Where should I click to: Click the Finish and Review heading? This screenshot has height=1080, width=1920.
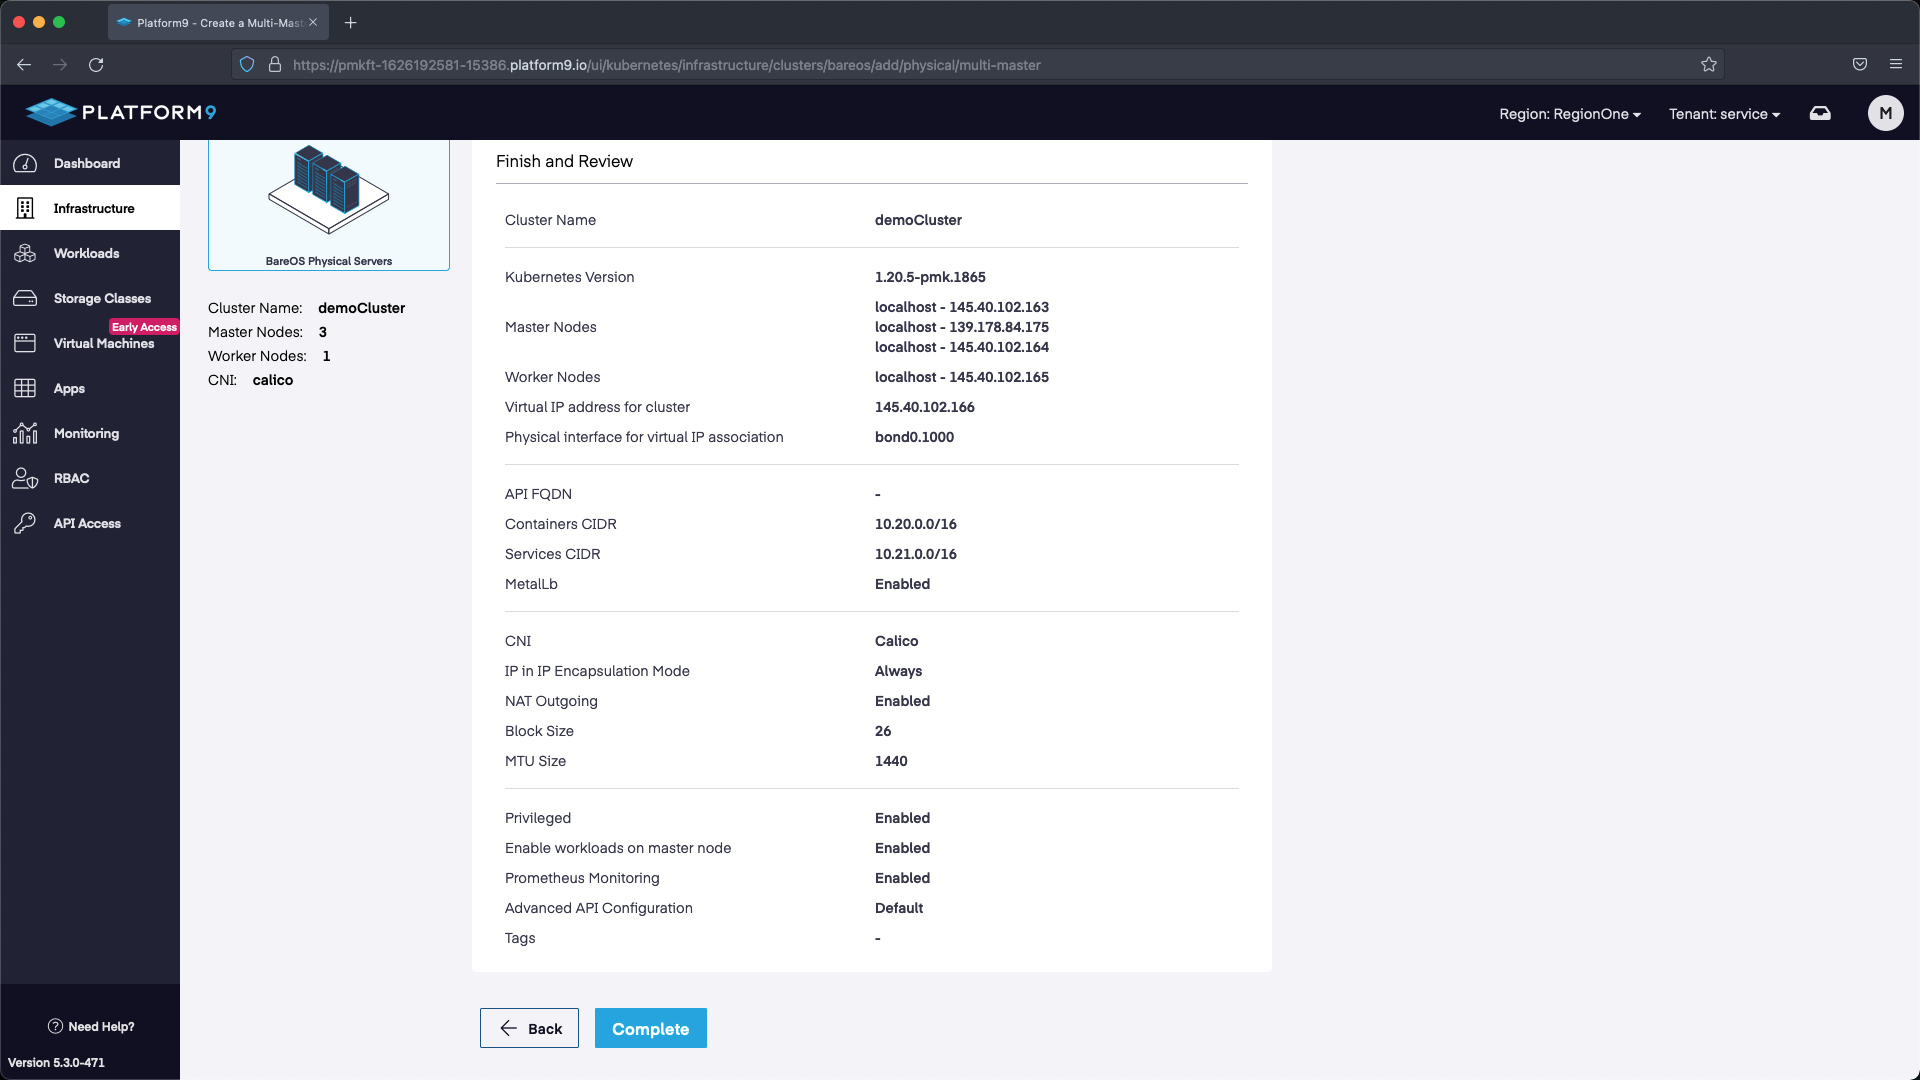[564, 161]
